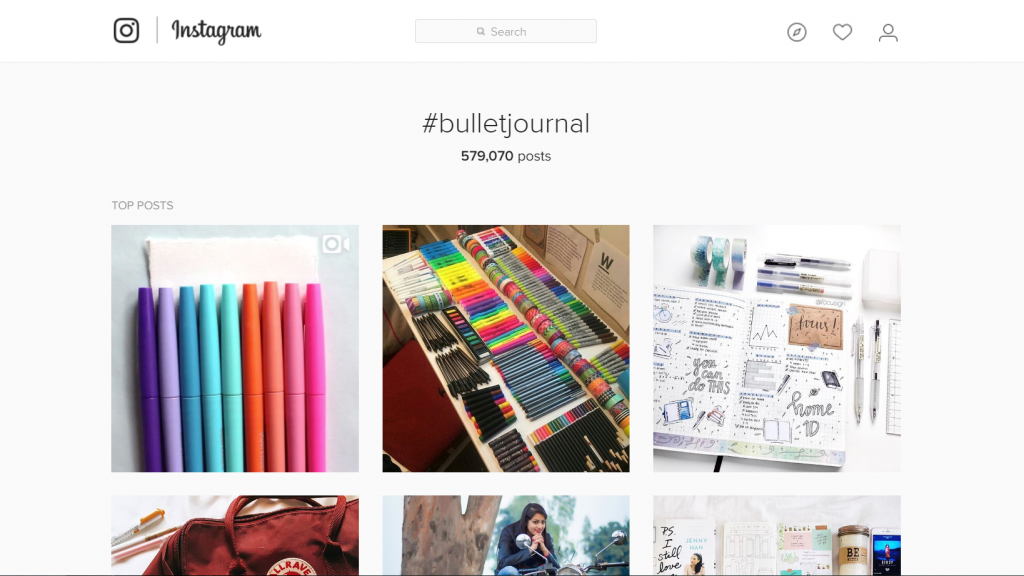Click the #bulletjournal hashtag heading

[x=505, y=123]
